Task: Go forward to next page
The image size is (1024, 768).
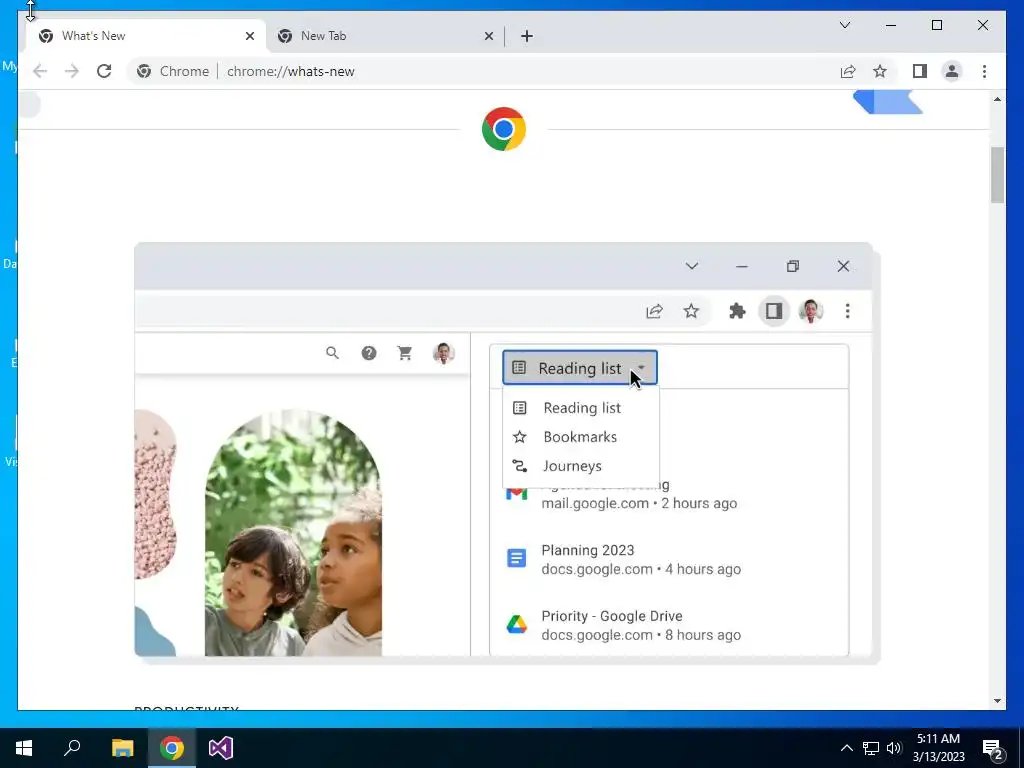Action: coord(72,71)
